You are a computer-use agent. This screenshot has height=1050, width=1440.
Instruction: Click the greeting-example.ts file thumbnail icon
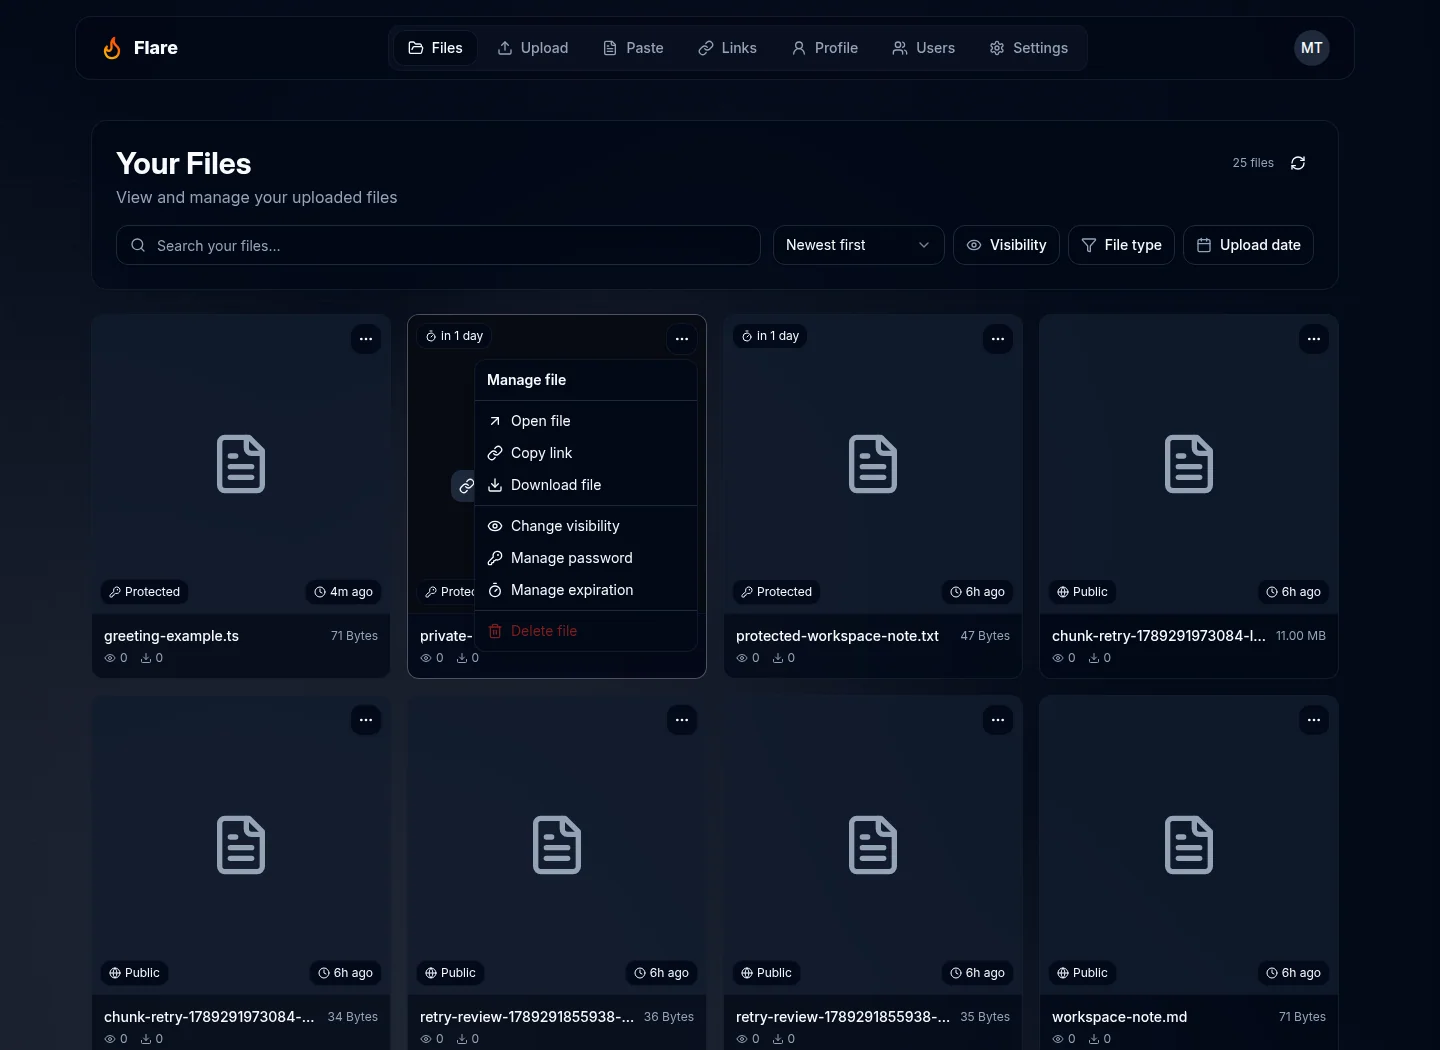click(x=241, y=464)
